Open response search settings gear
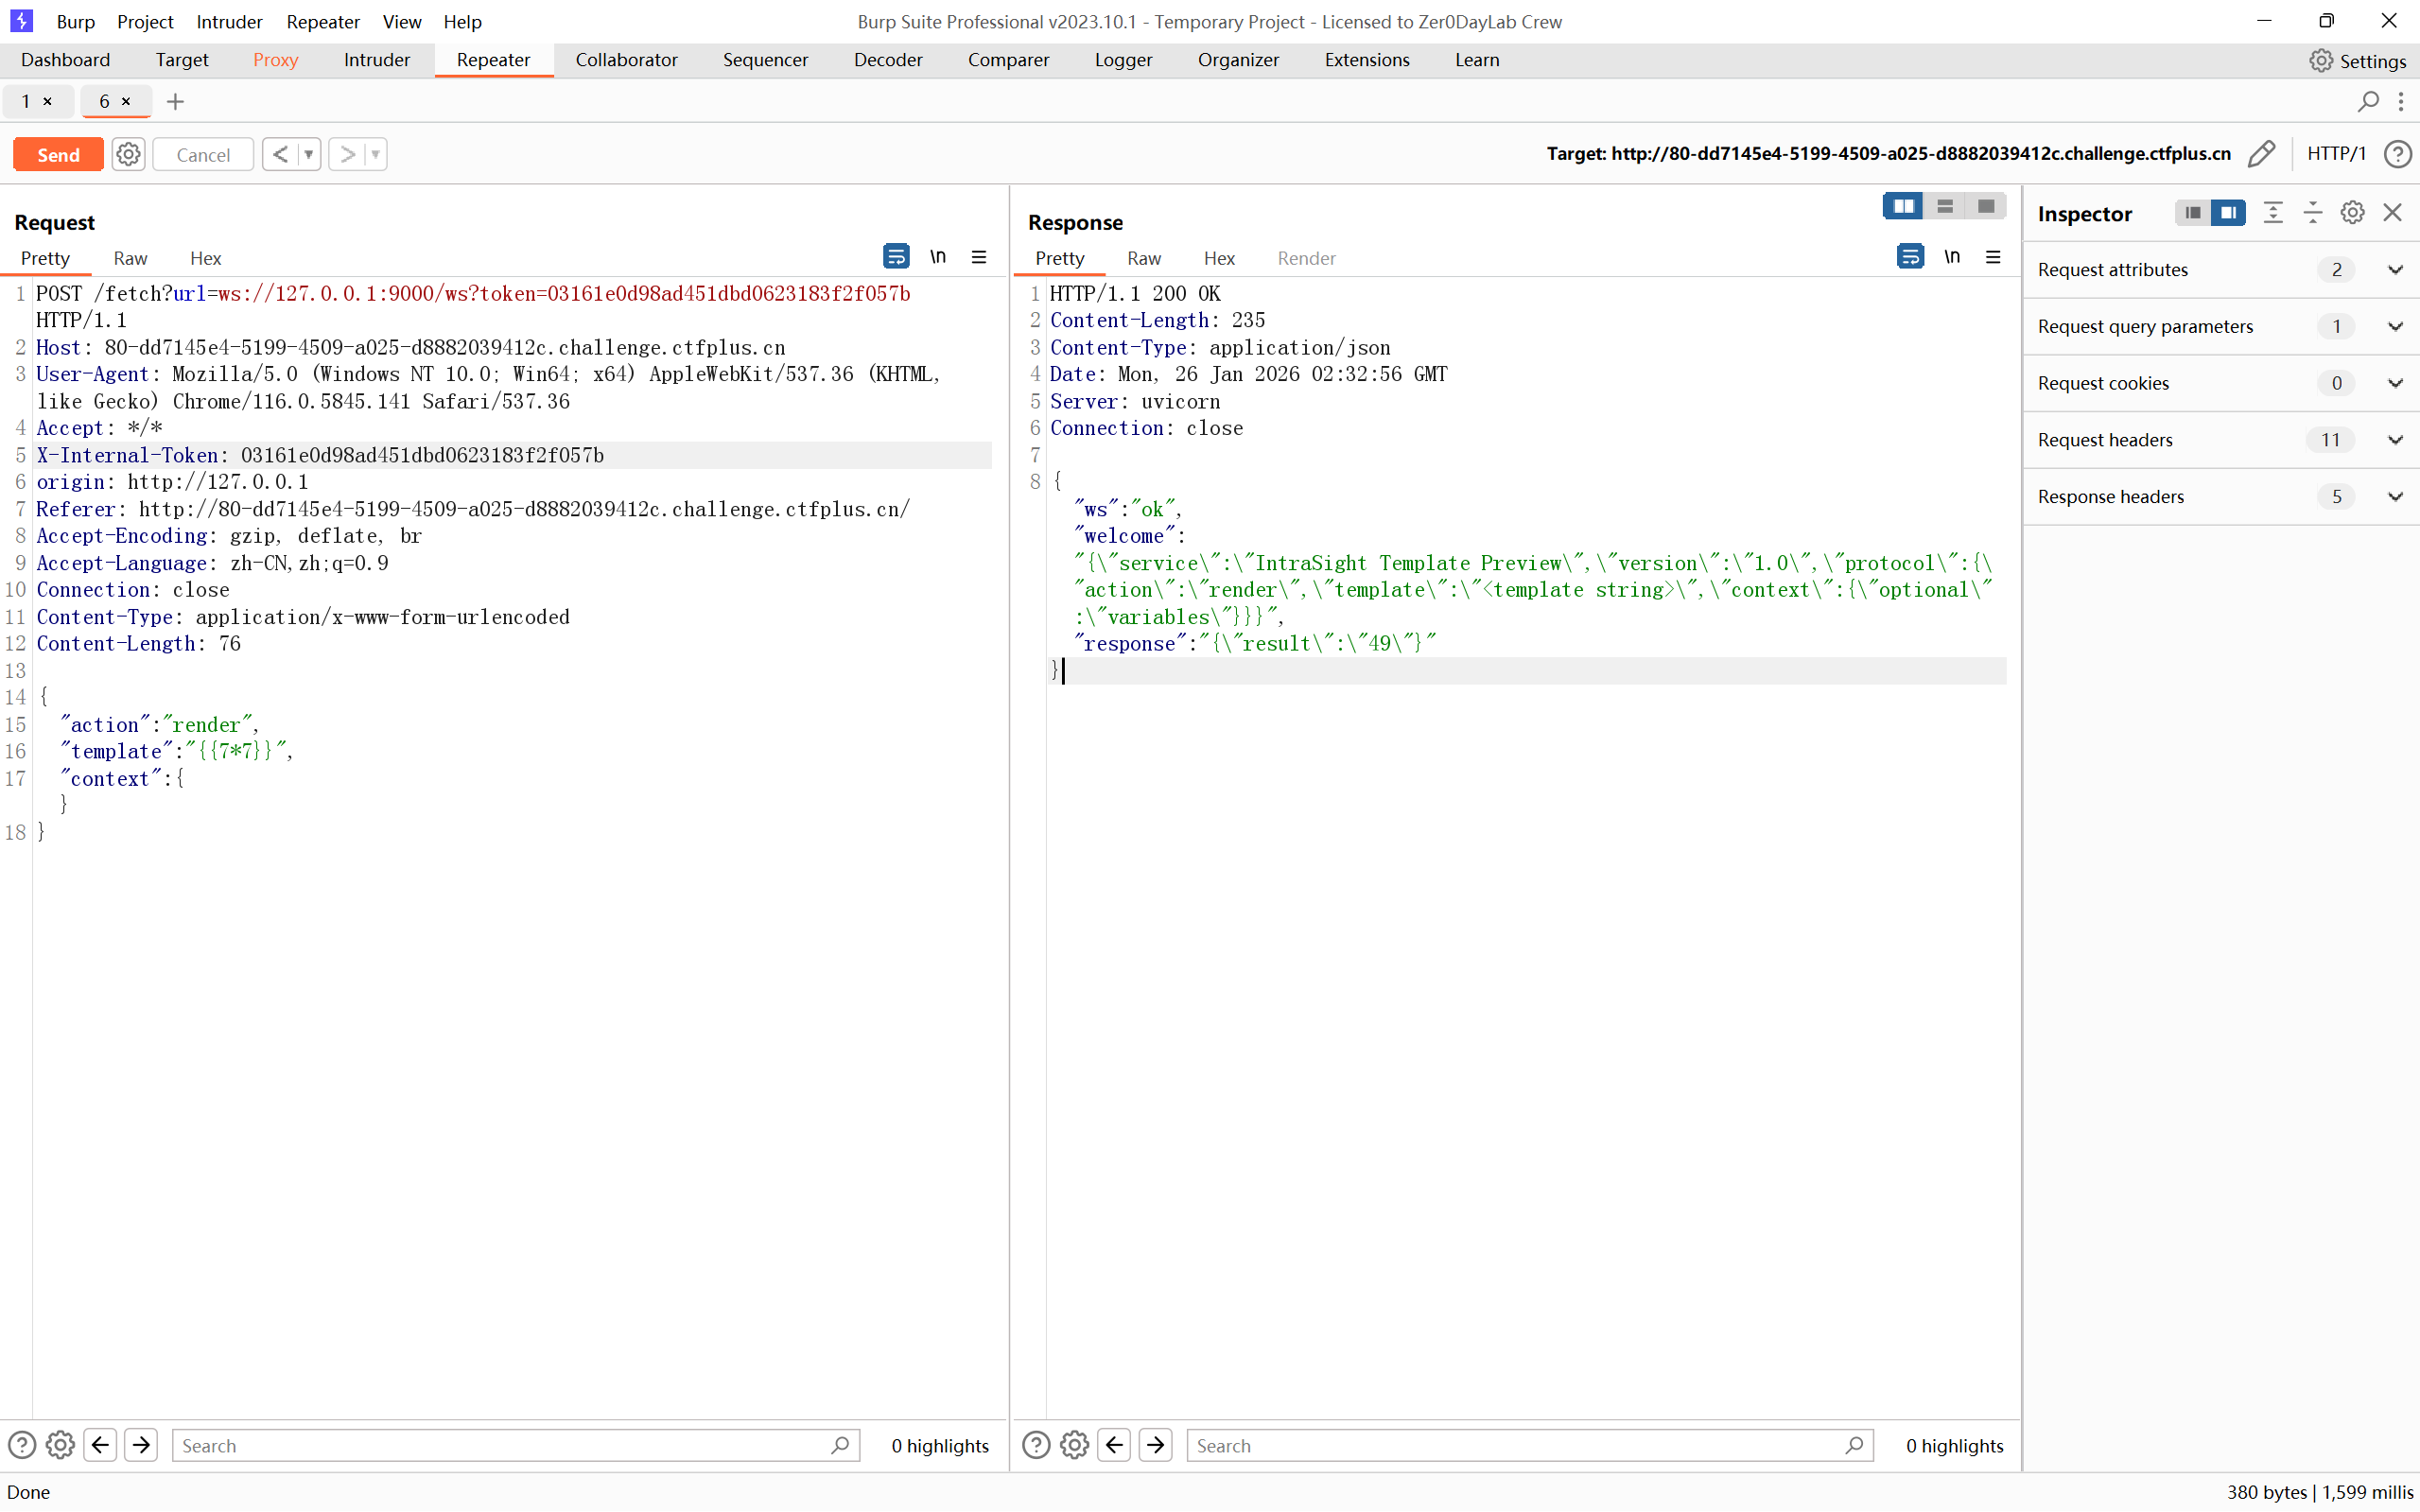 pyautogui.click(x=1075, y=1445)
